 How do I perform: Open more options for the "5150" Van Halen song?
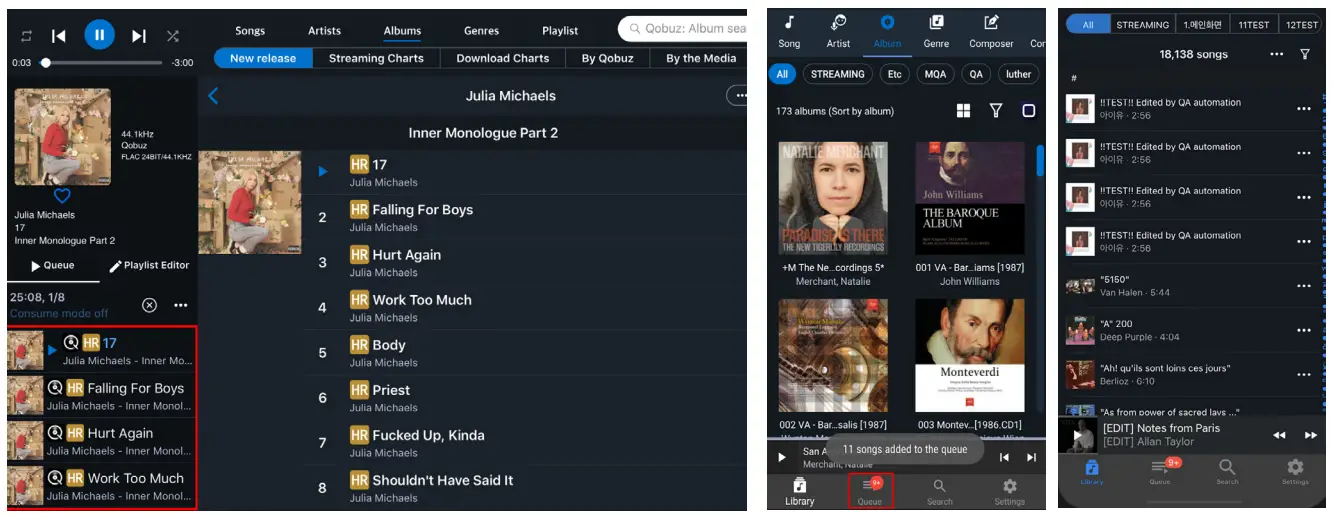(1304, 286)
